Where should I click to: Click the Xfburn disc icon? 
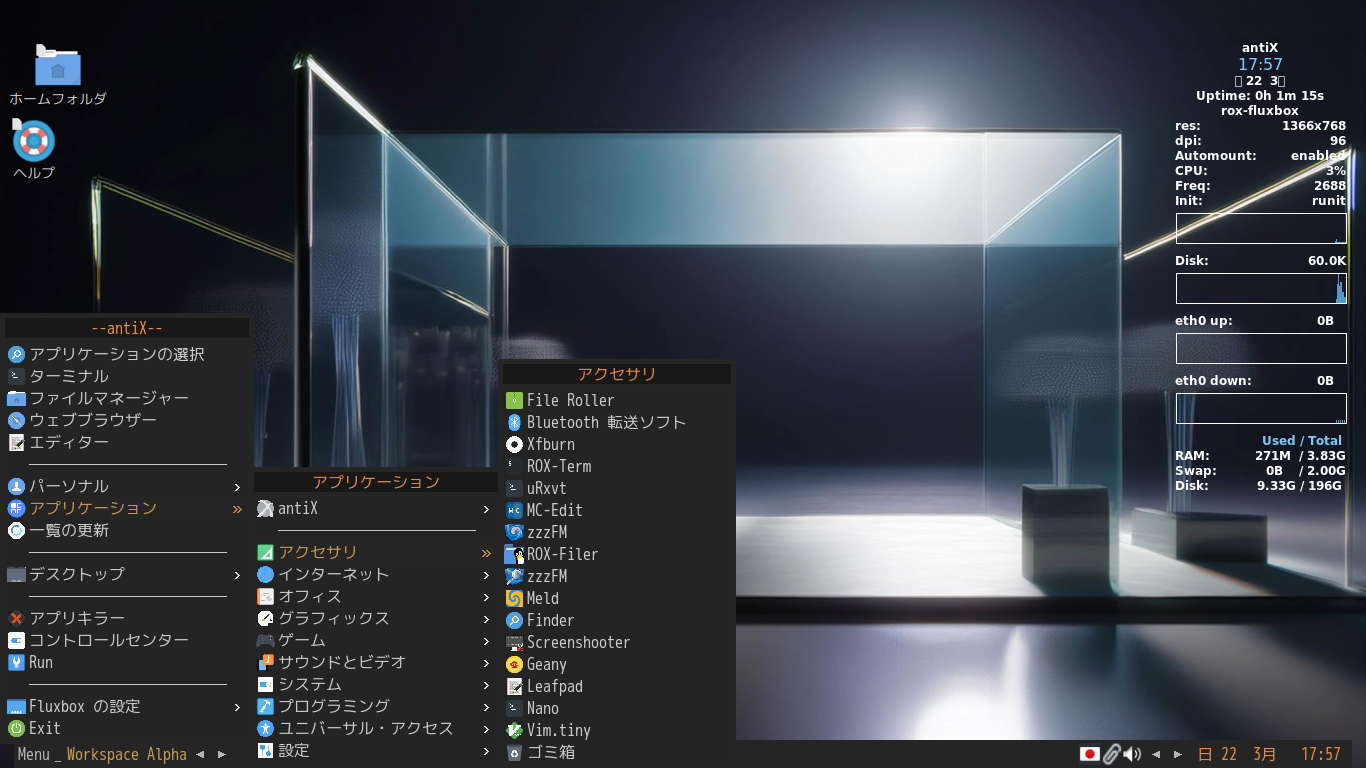point(515,444)
